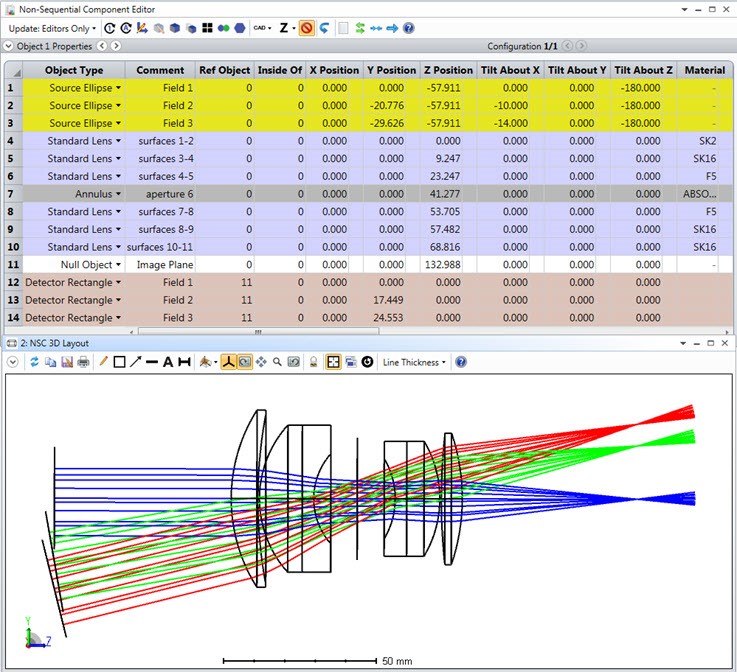Select the H-shaped measure tool
Screen dimensions: 737x672
pos(184,362)
